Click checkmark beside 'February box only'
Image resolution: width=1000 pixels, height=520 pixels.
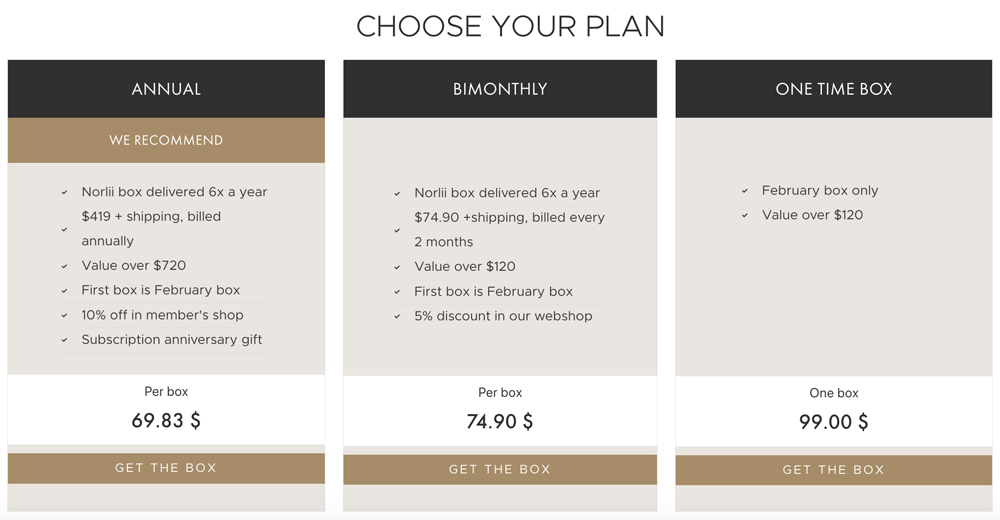(x=744, y=191)
